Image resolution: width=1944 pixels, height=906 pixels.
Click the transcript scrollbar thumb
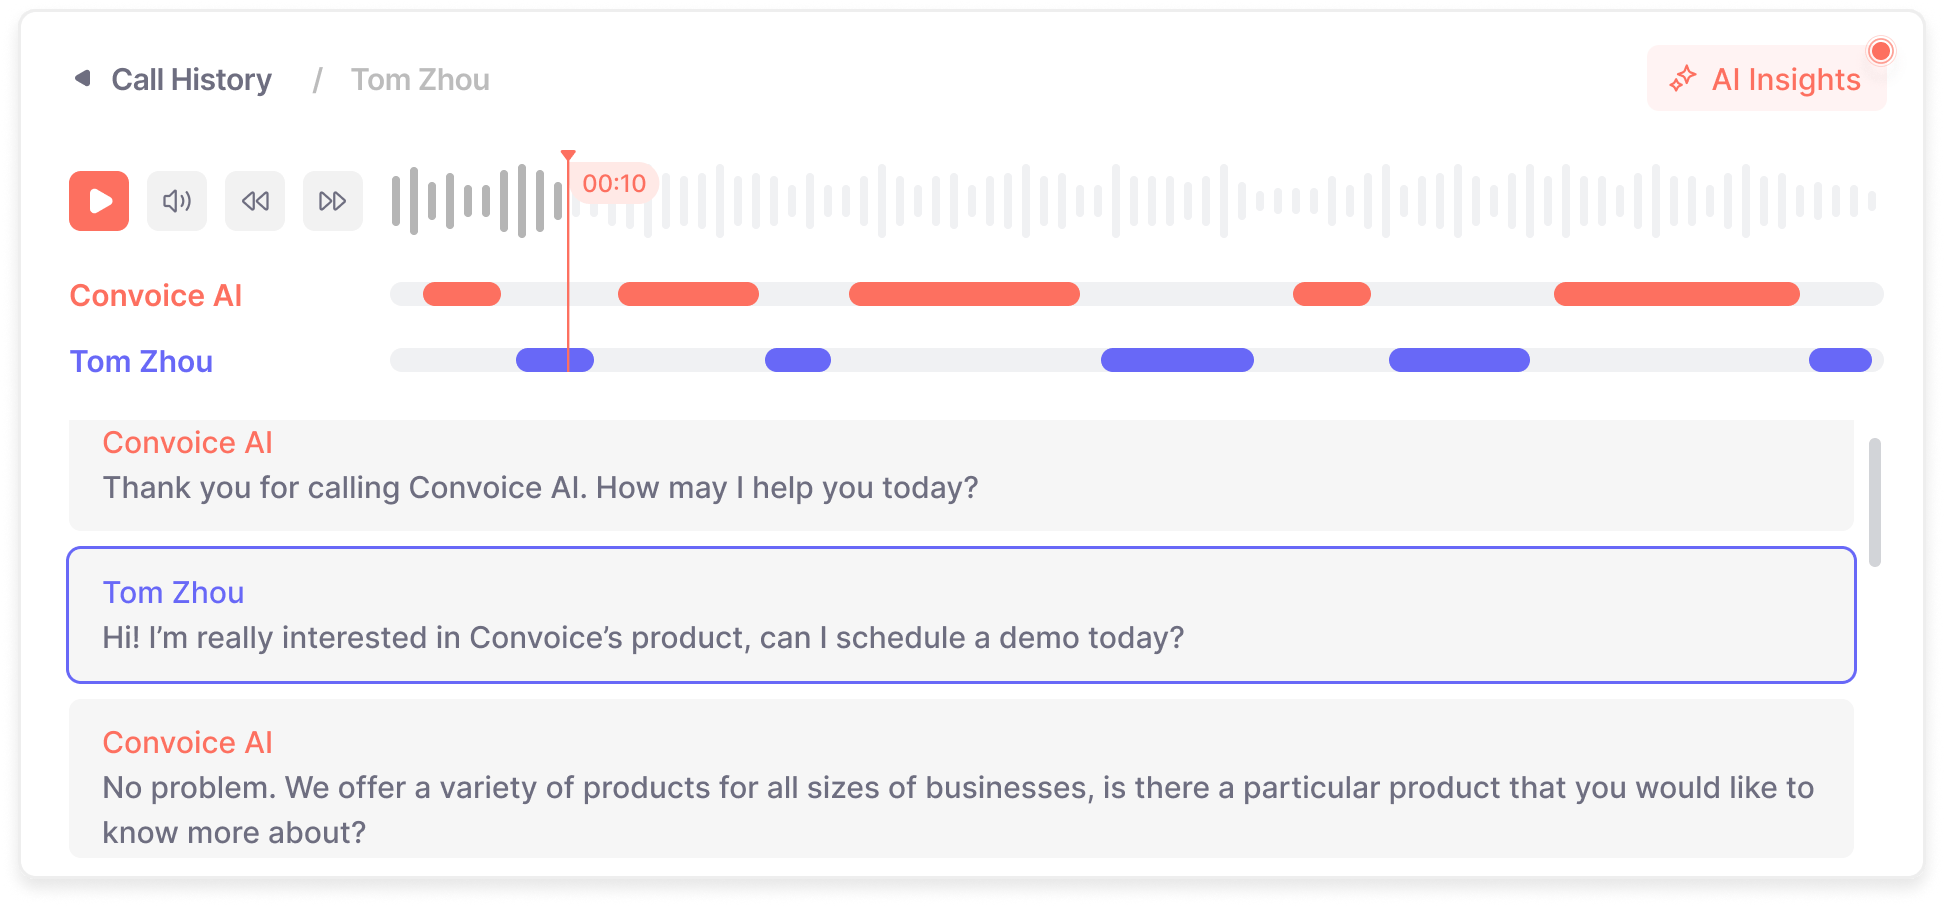pyautogui.click(x=1875, y=502)
